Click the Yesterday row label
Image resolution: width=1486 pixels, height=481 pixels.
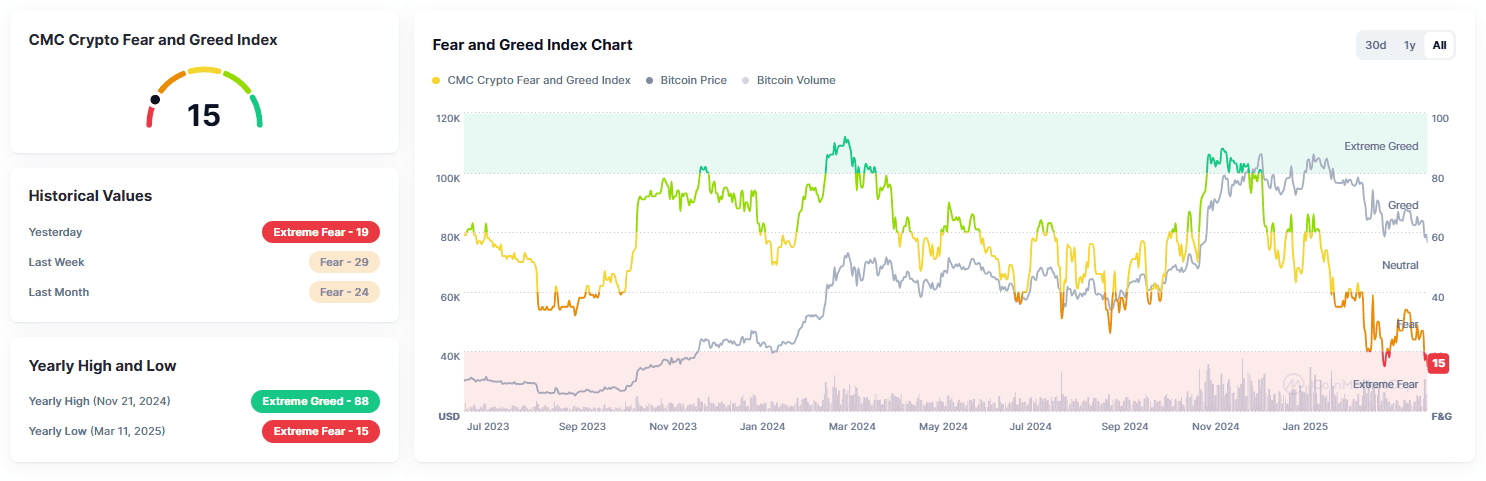click(x=55, y=232)
